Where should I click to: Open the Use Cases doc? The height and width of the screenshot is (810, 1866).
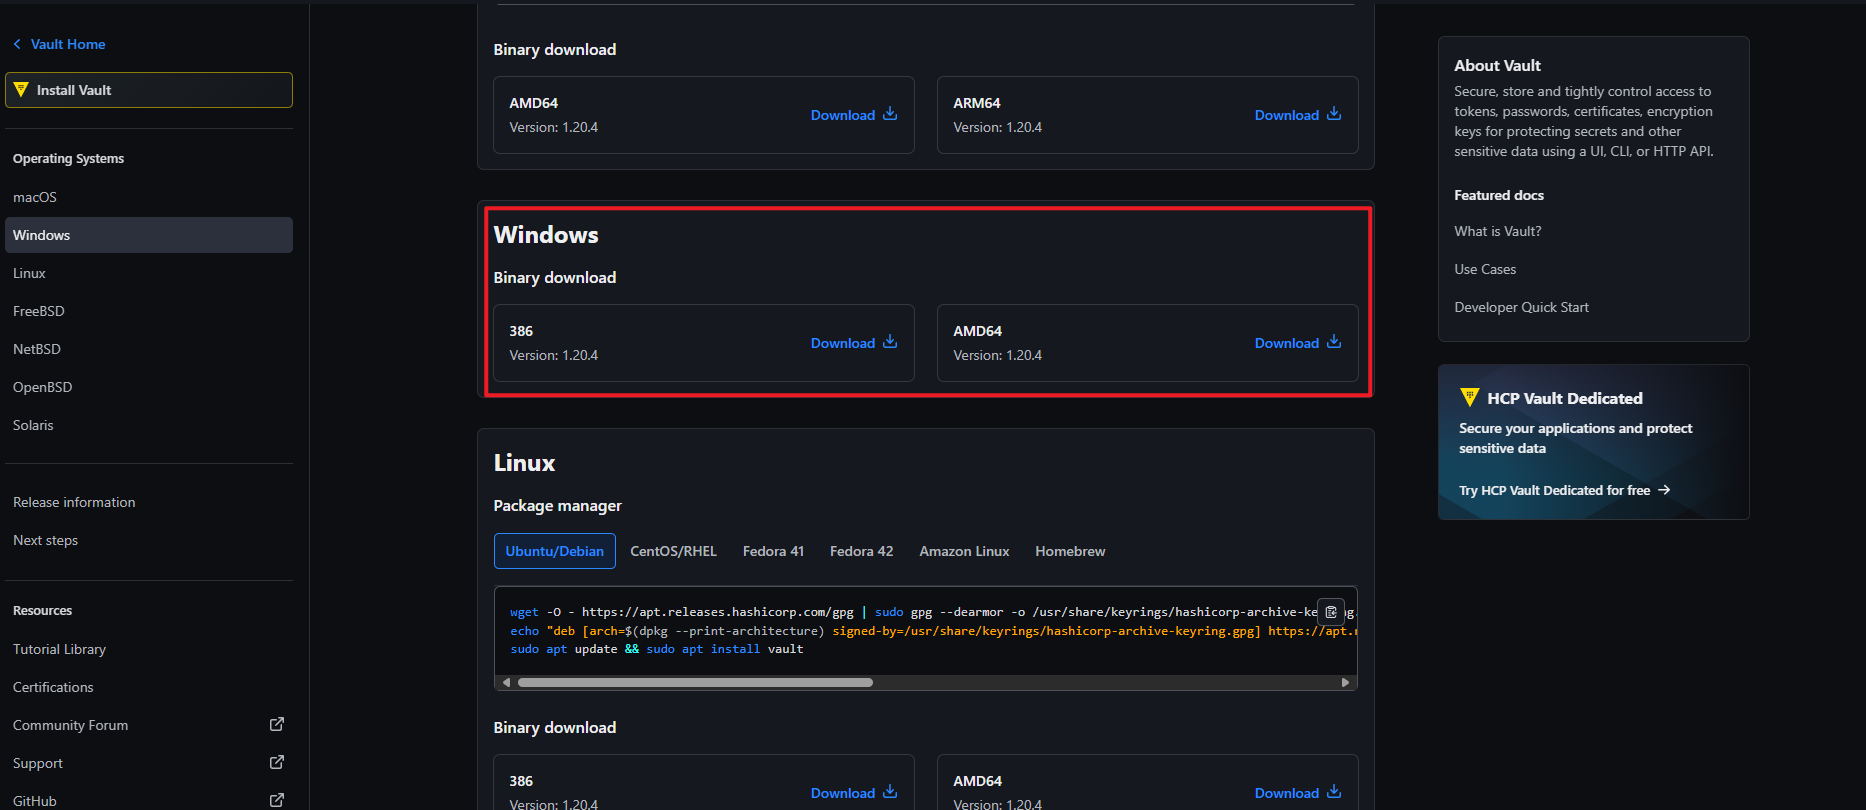pyautogui.click(x=1485, y=269)
